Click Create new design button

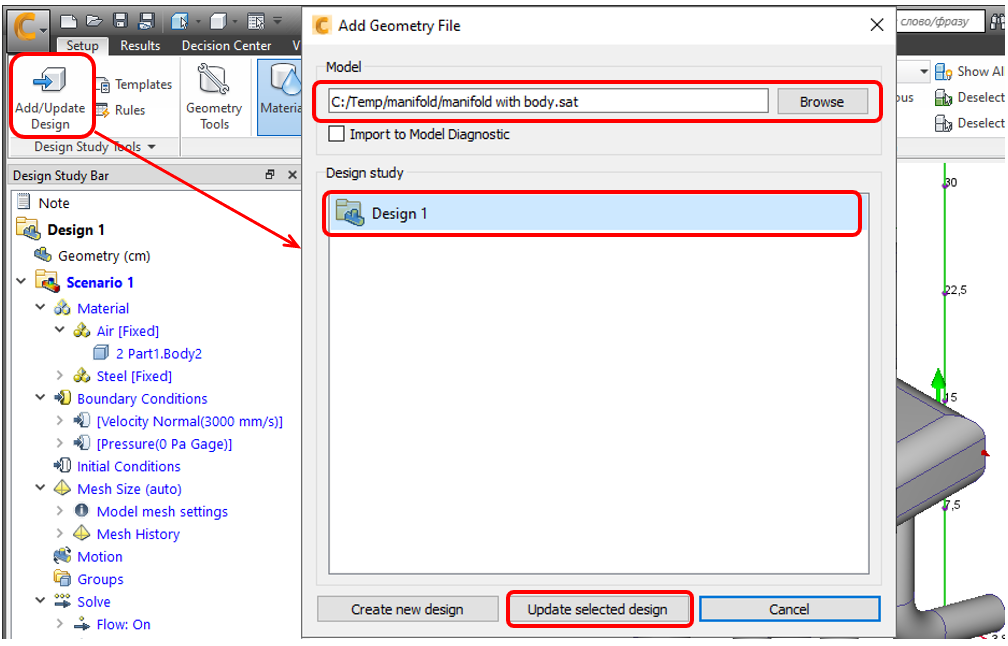click(x=407, y=609)
